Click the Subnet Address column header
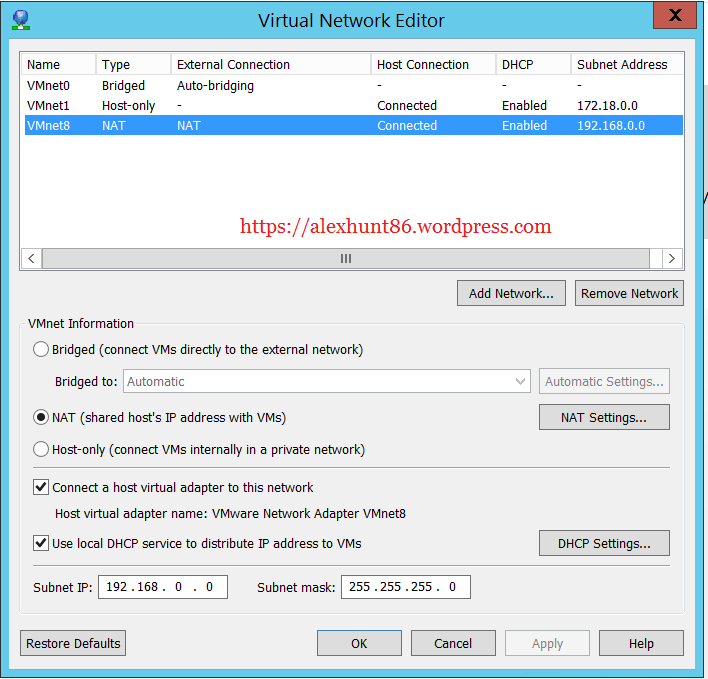708x679 pixels. [x=628, y=65]
